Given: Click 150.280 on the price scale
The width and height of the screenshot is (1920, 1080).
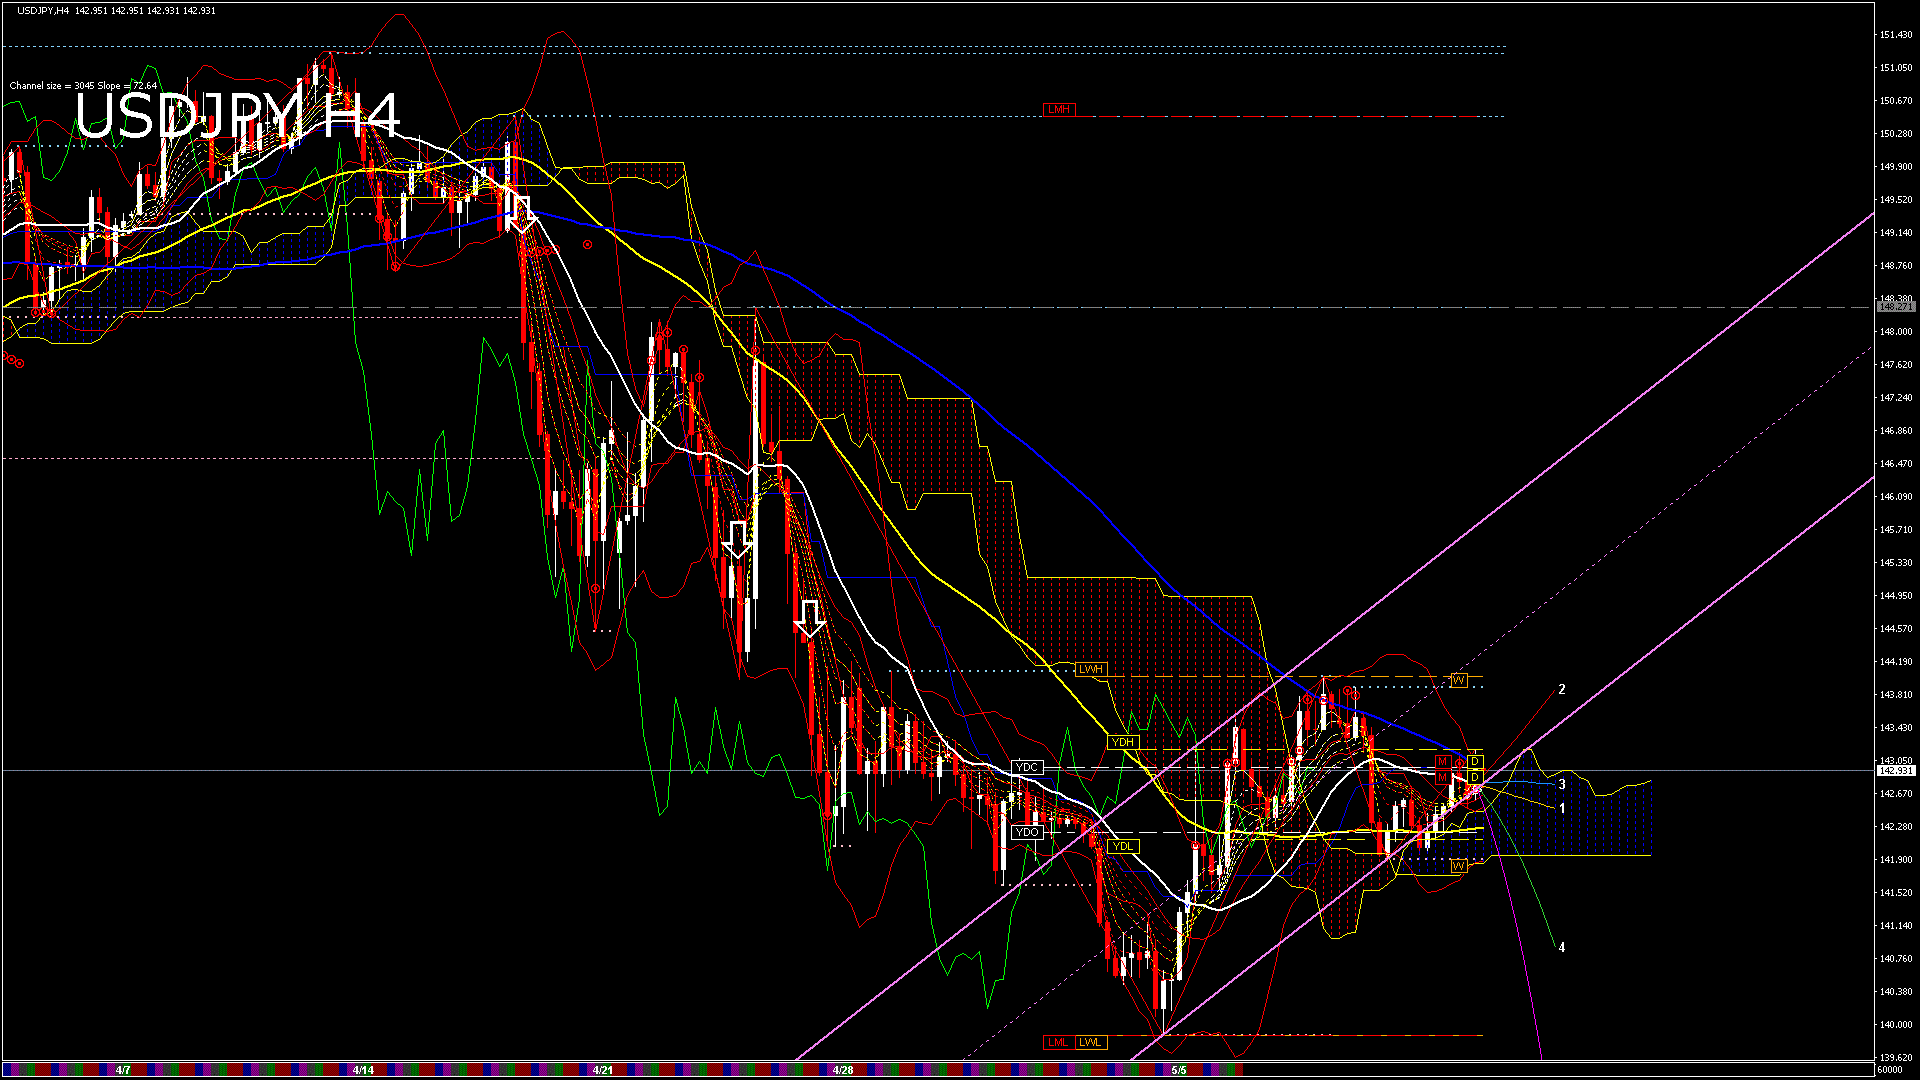Looking at the screenshot, I should pos(1896,134).
